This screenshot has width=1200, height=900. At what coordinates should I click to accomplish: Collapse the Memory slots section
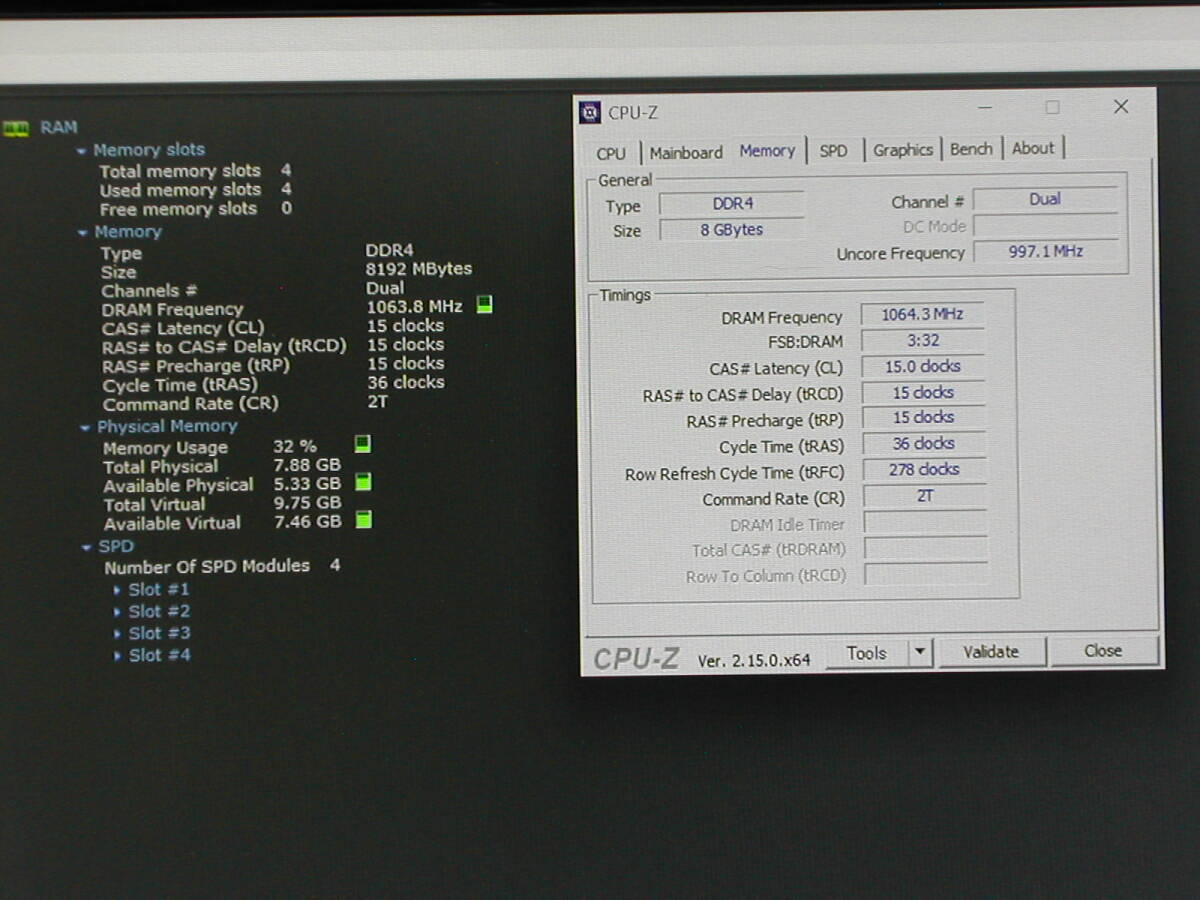(81, 151)
